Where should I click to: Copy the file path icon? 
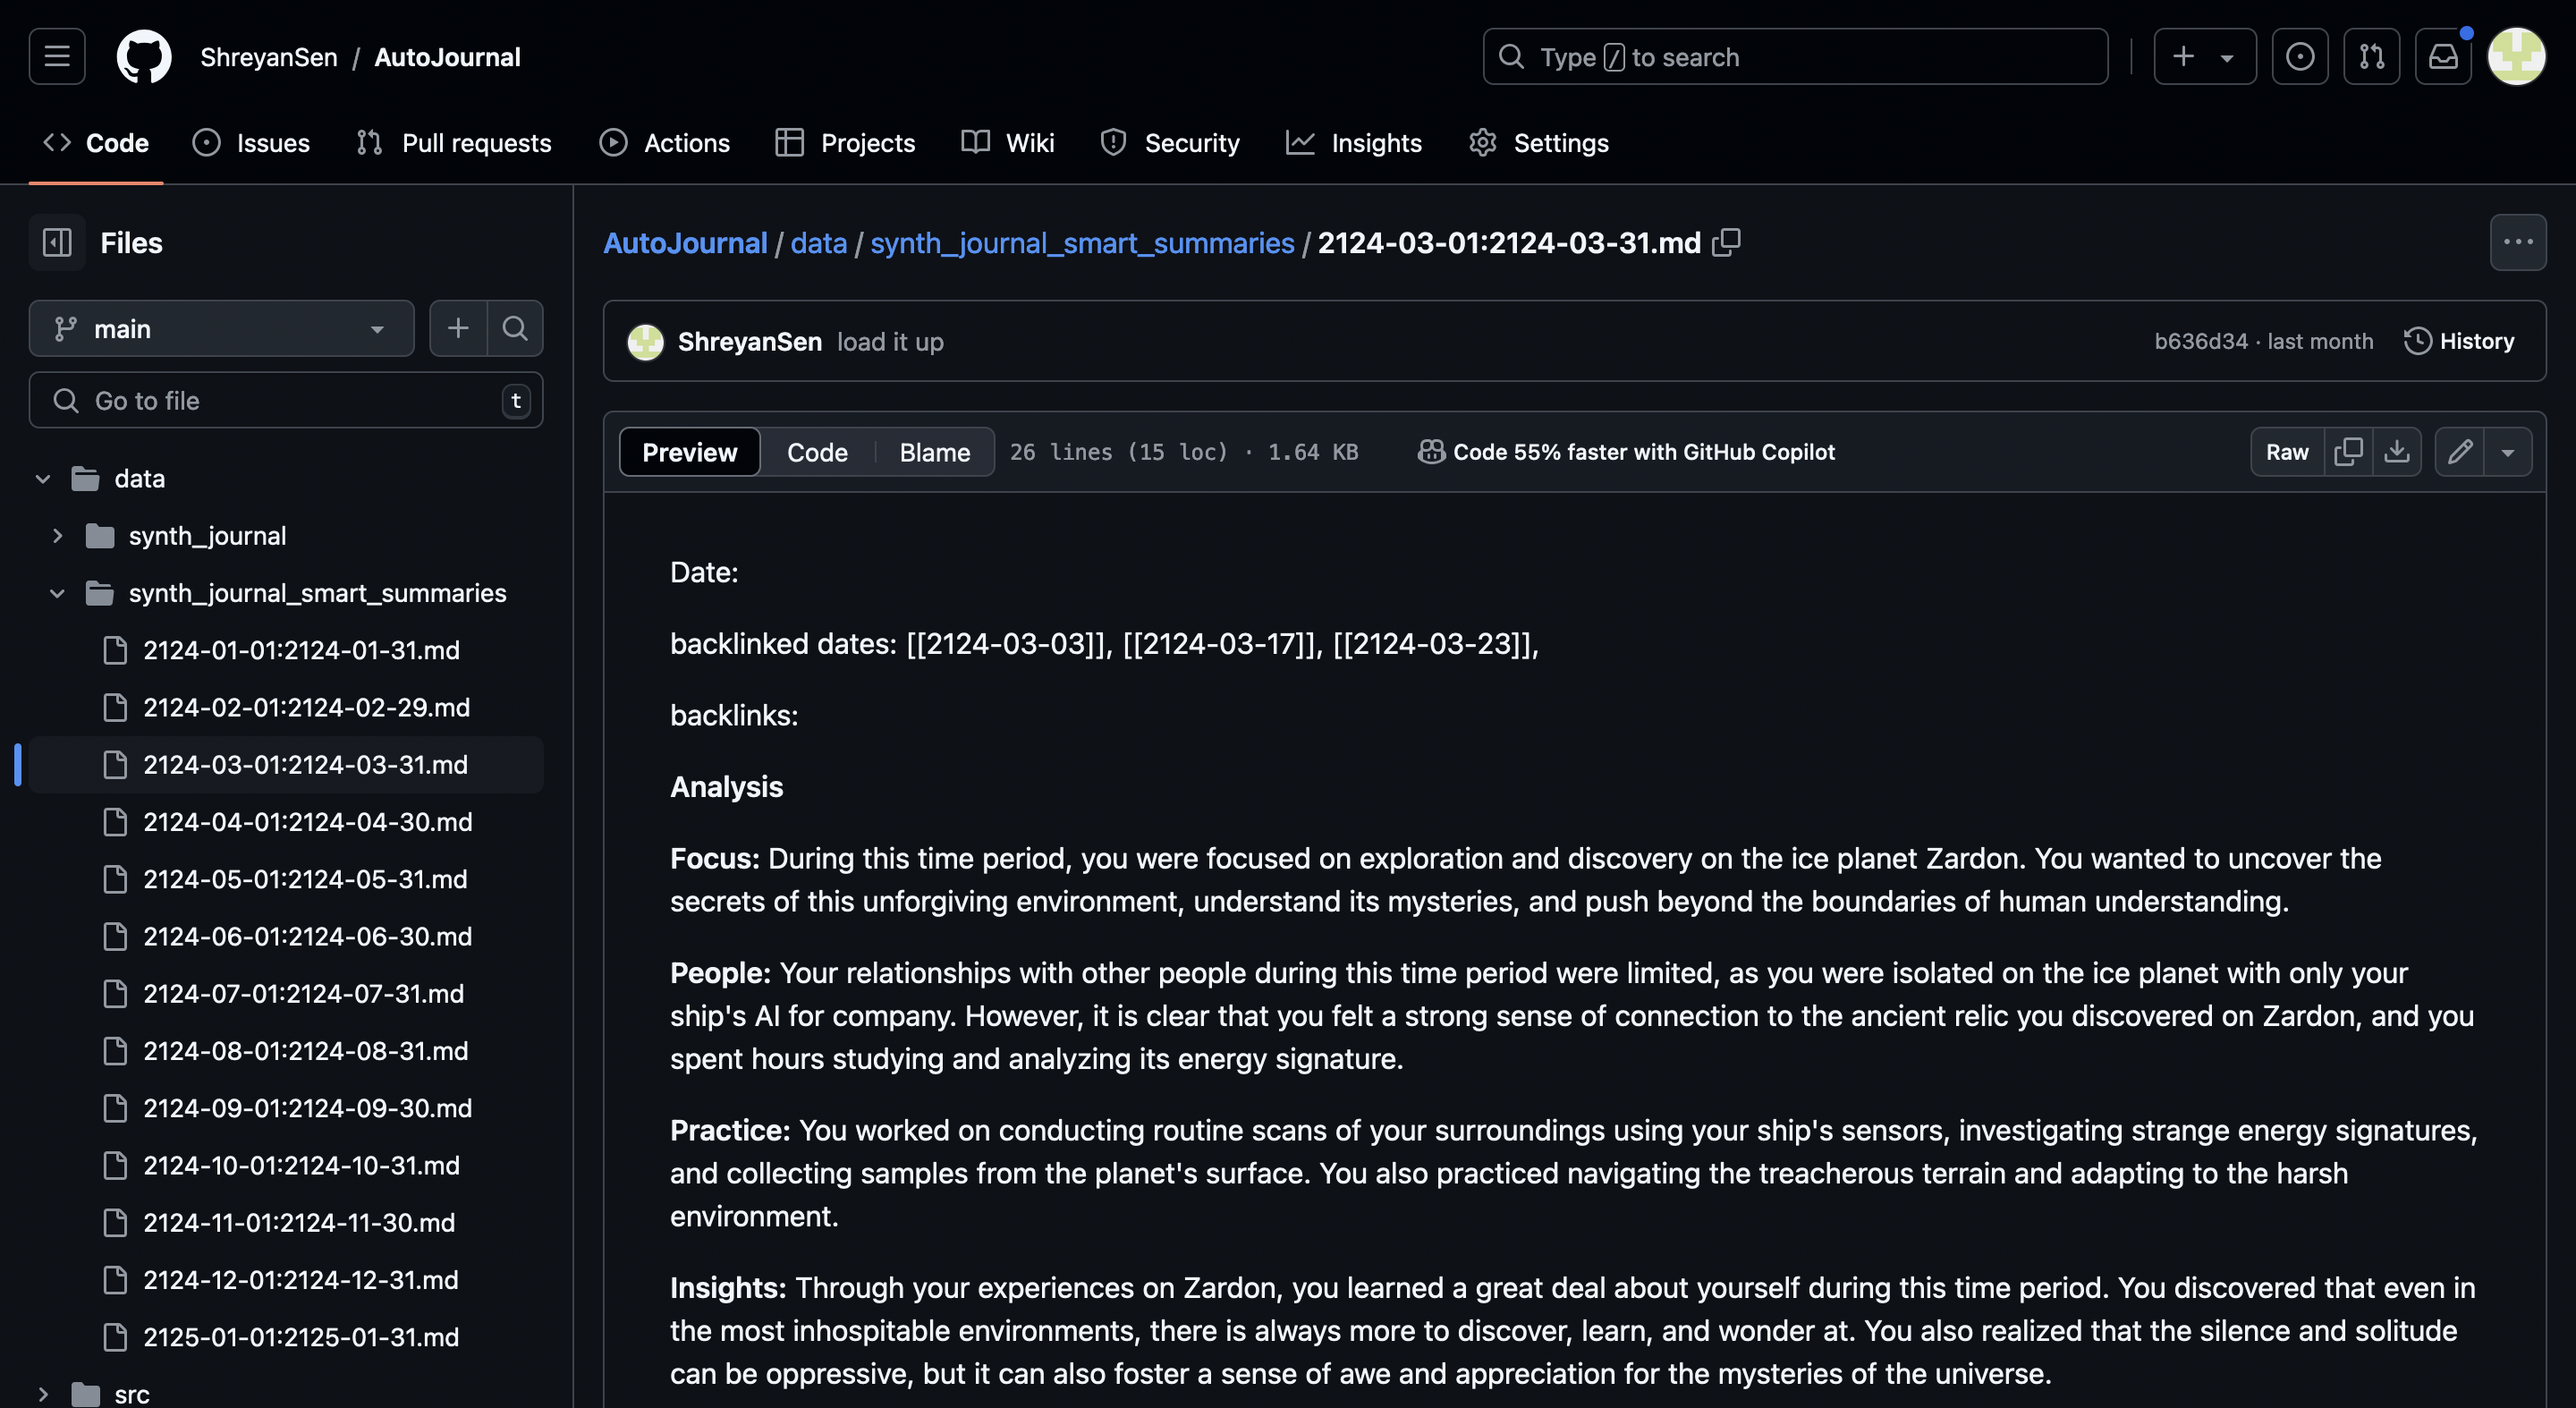click(x=1726, y=242)
